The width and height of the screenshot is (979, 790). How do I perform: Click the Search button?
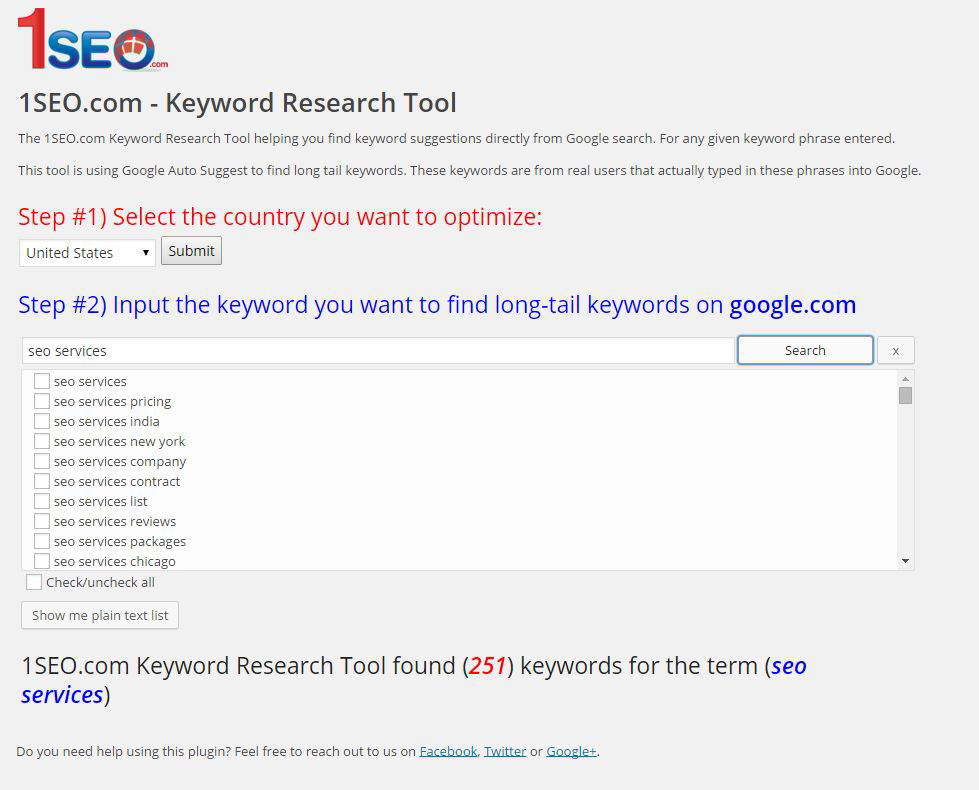tap(805, 350)
